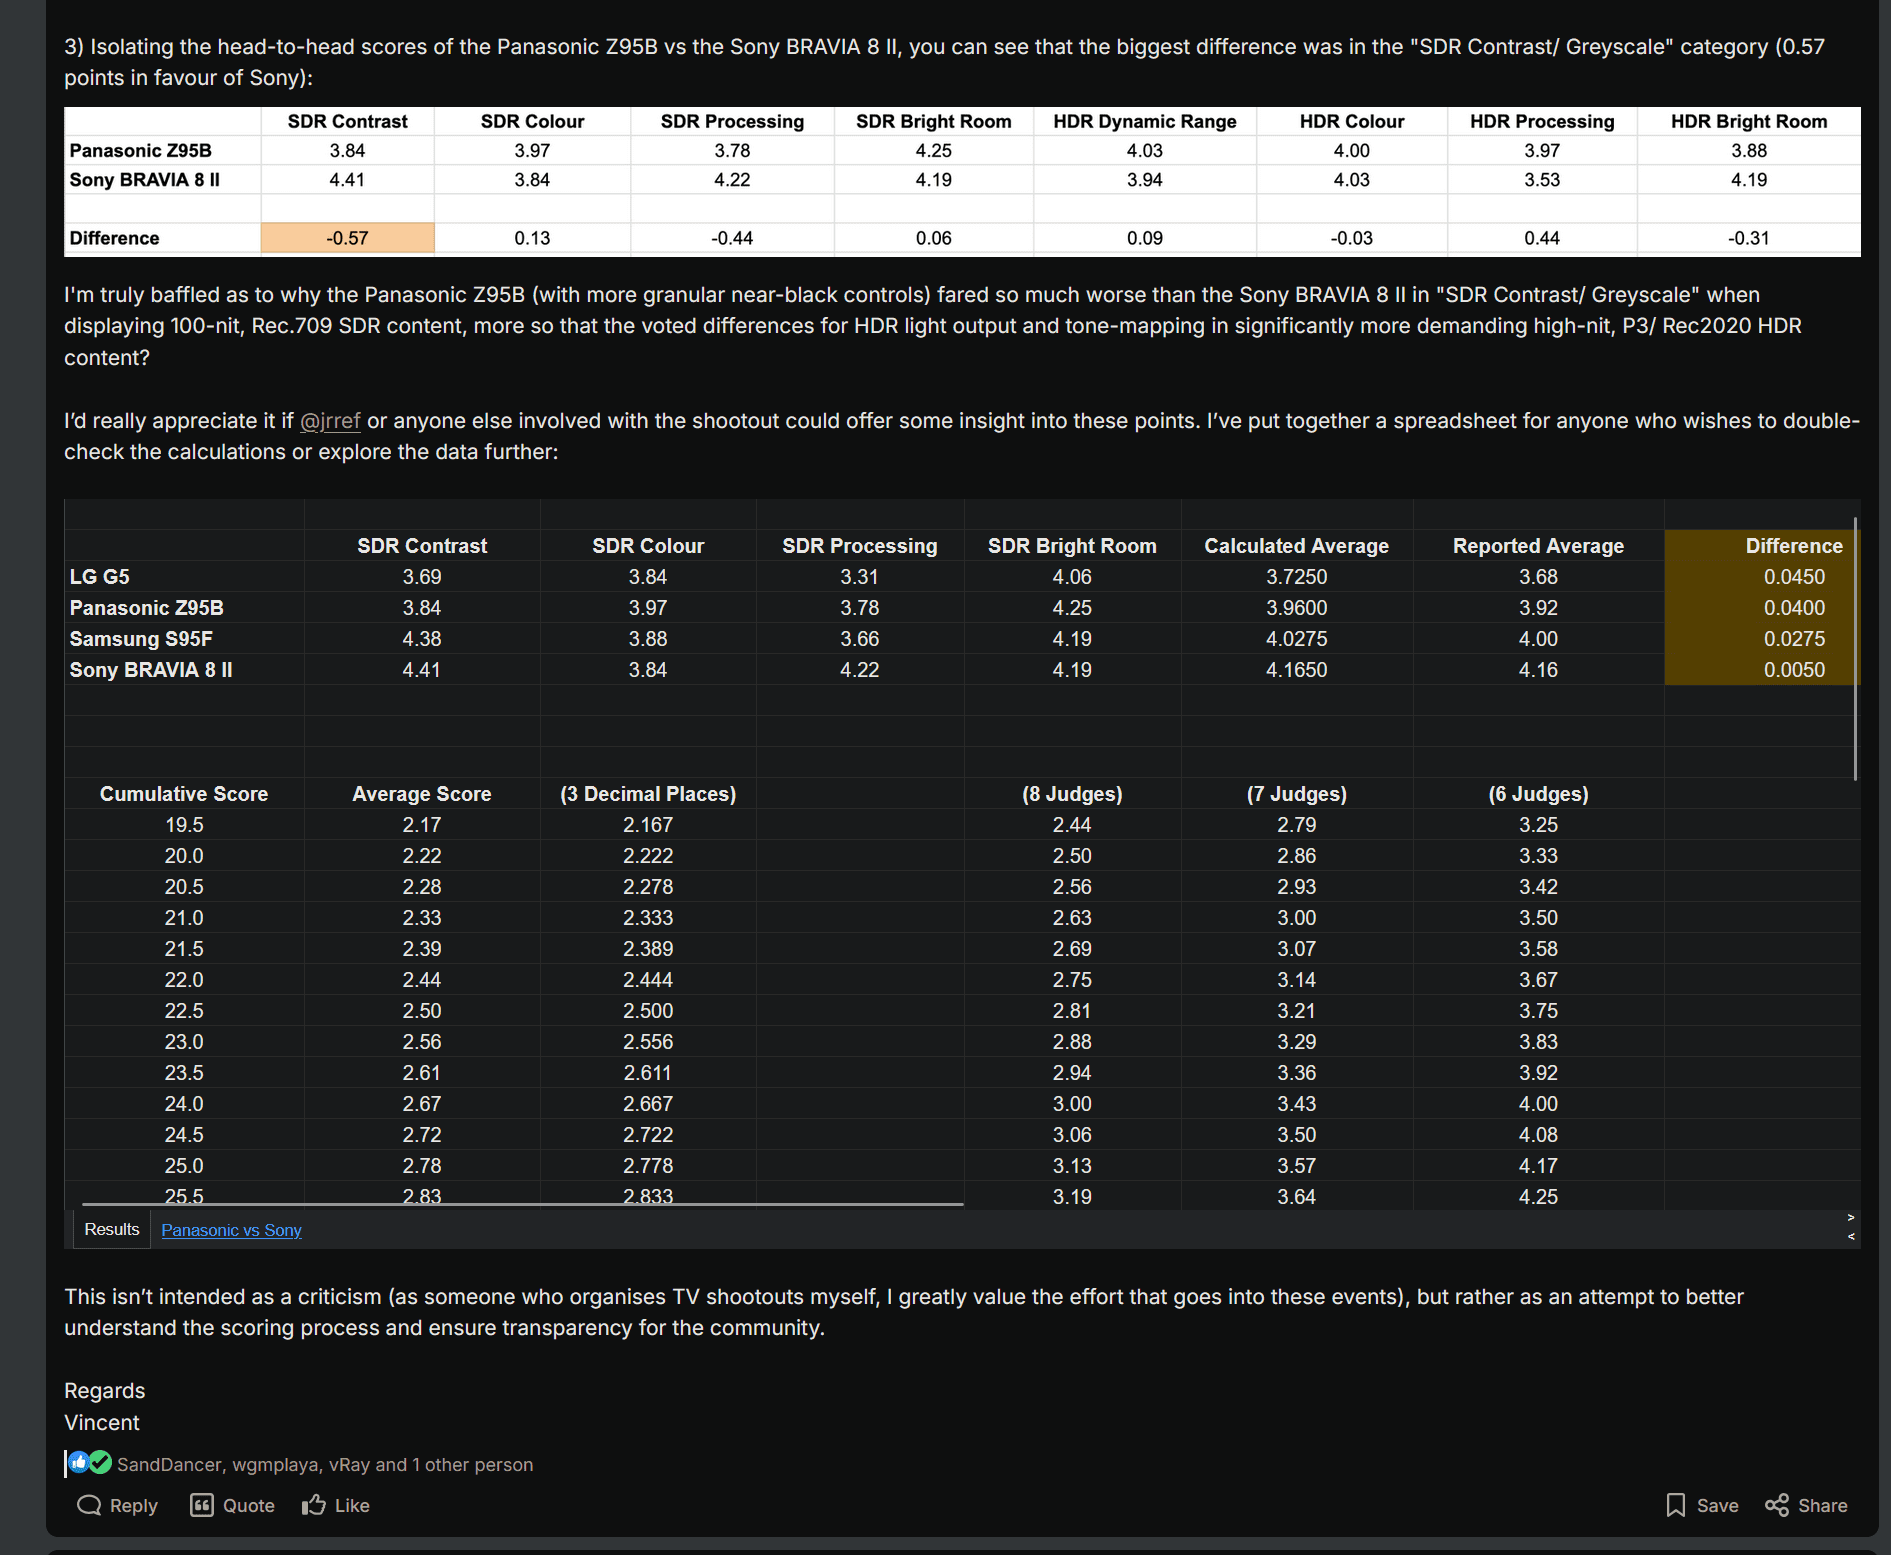Select the 'SDR Contrast' header in top table
The image size is (1891, 1555).
[347, 121]
